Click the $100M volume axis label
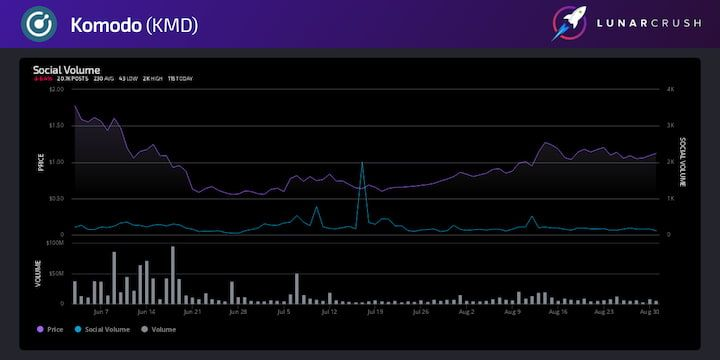The height and width of the screenshot is (360, 720). [x=56, y=243]
